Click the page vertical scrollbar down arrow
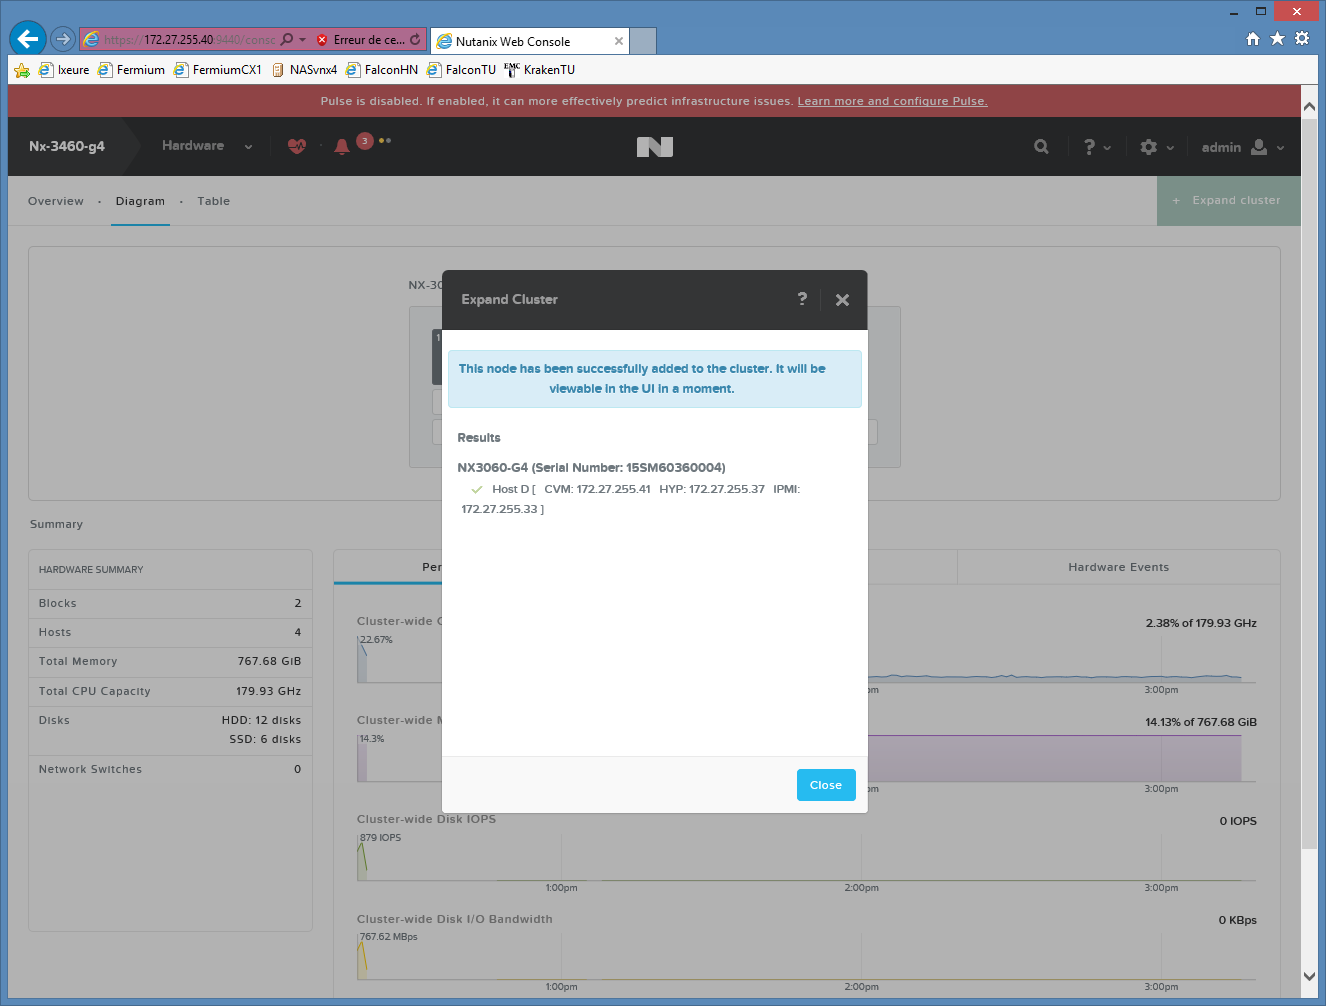The image size is (1326, 1006). point(1309,976)
